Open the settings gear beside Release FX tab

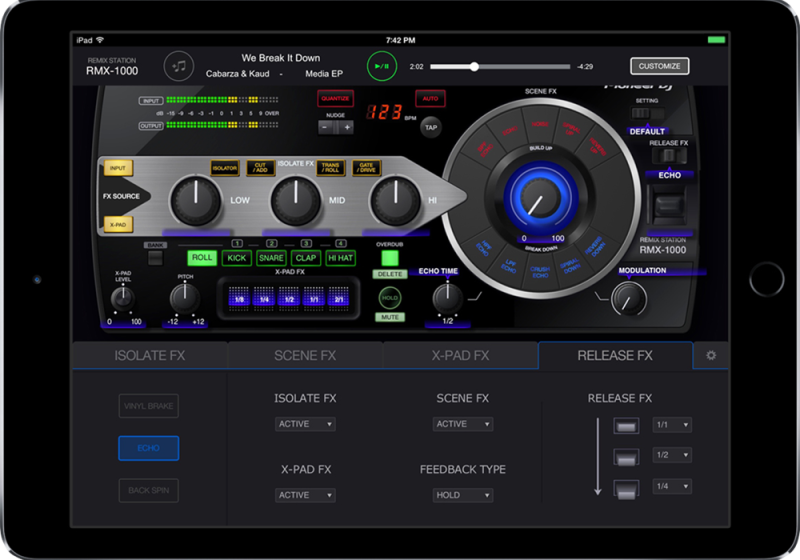pyautogui.click(x=711, y=355)
